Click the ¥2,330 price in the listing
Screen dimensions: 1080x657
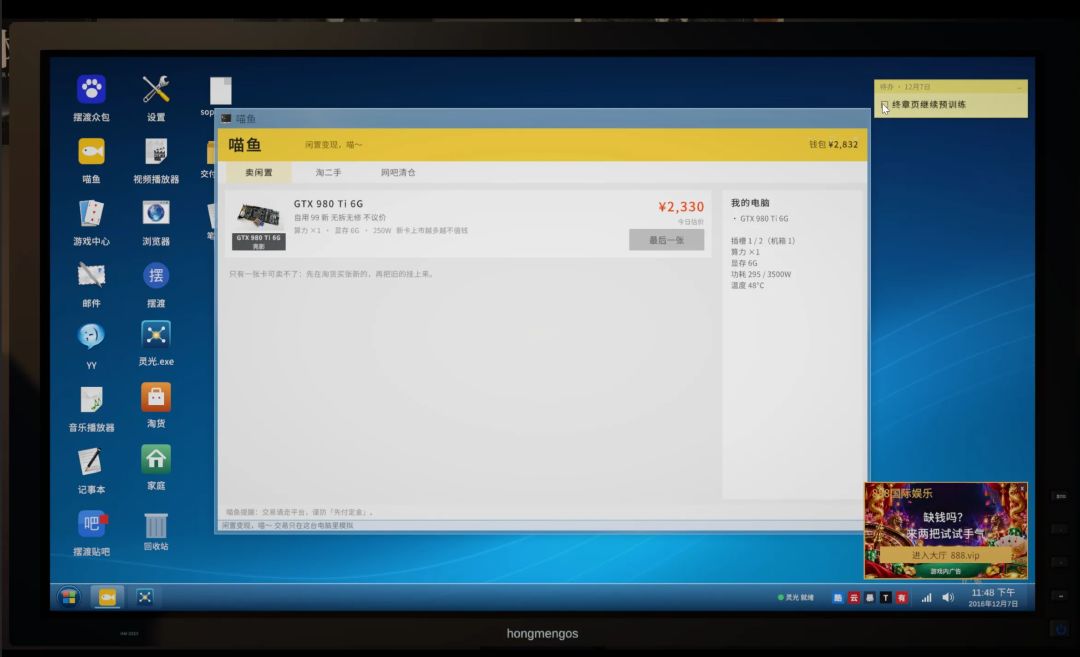pos(681,207)
